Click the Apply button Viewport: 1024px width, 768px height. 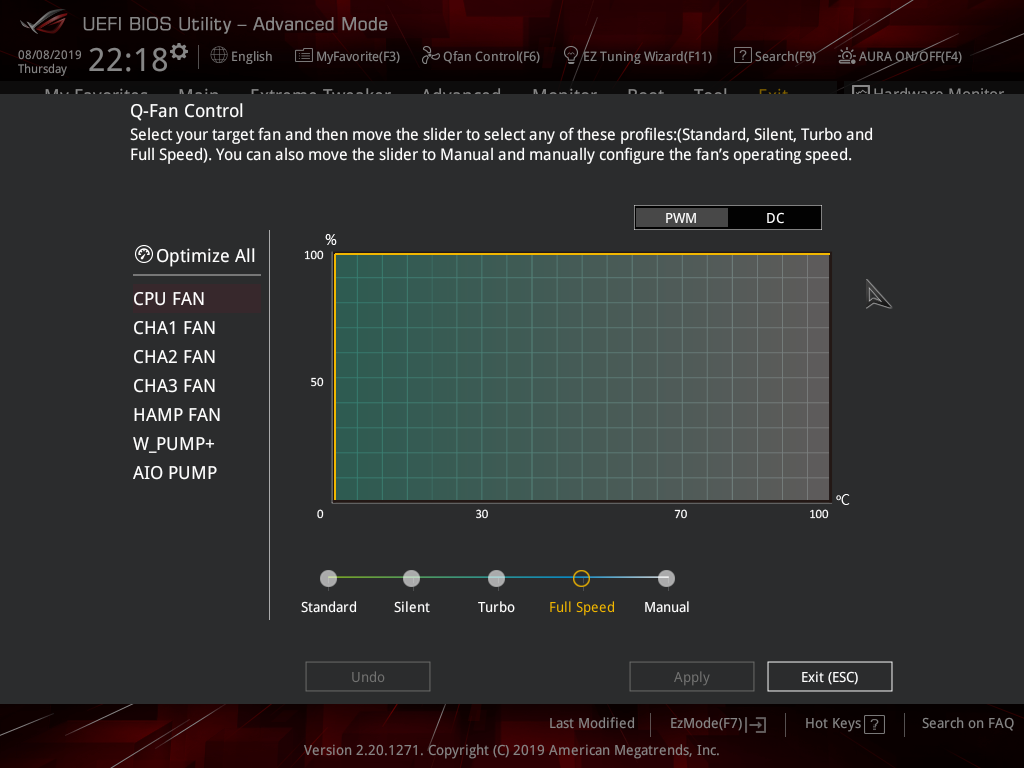point(691,676)
